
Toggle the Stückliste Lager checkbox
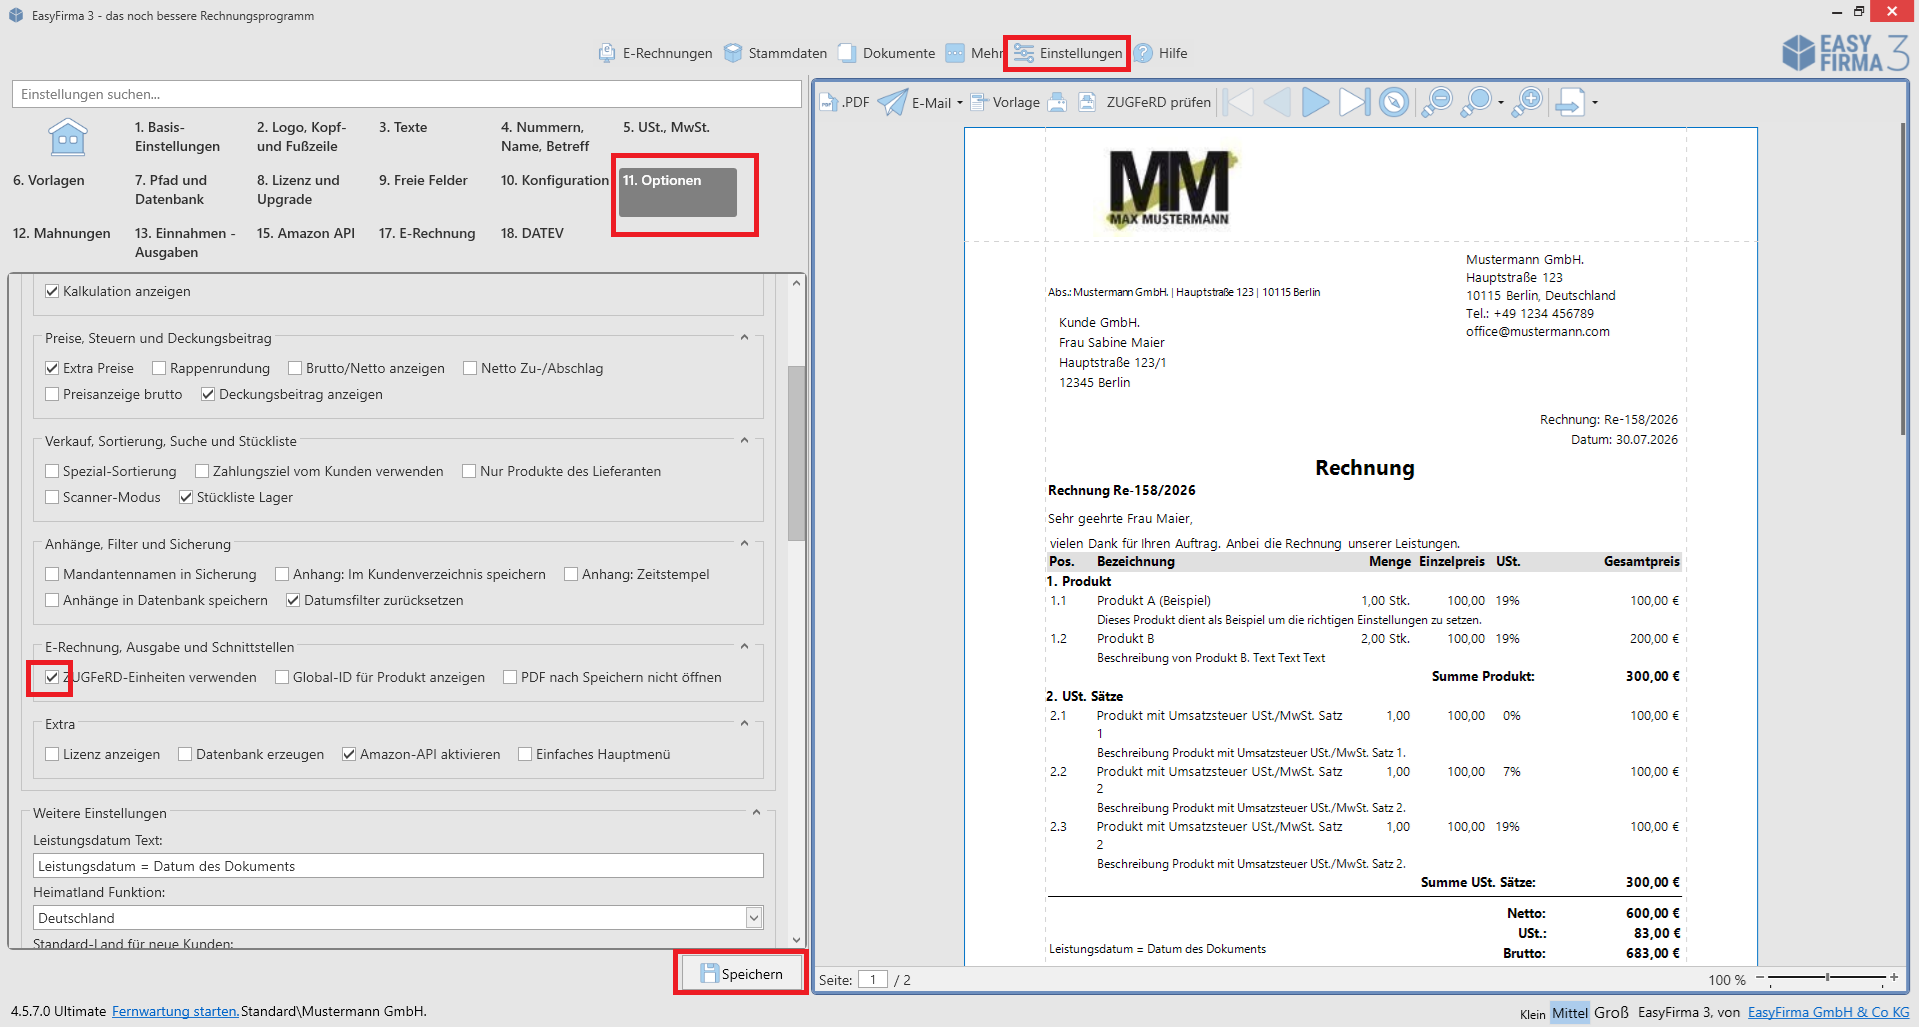[x=186, y=497]
